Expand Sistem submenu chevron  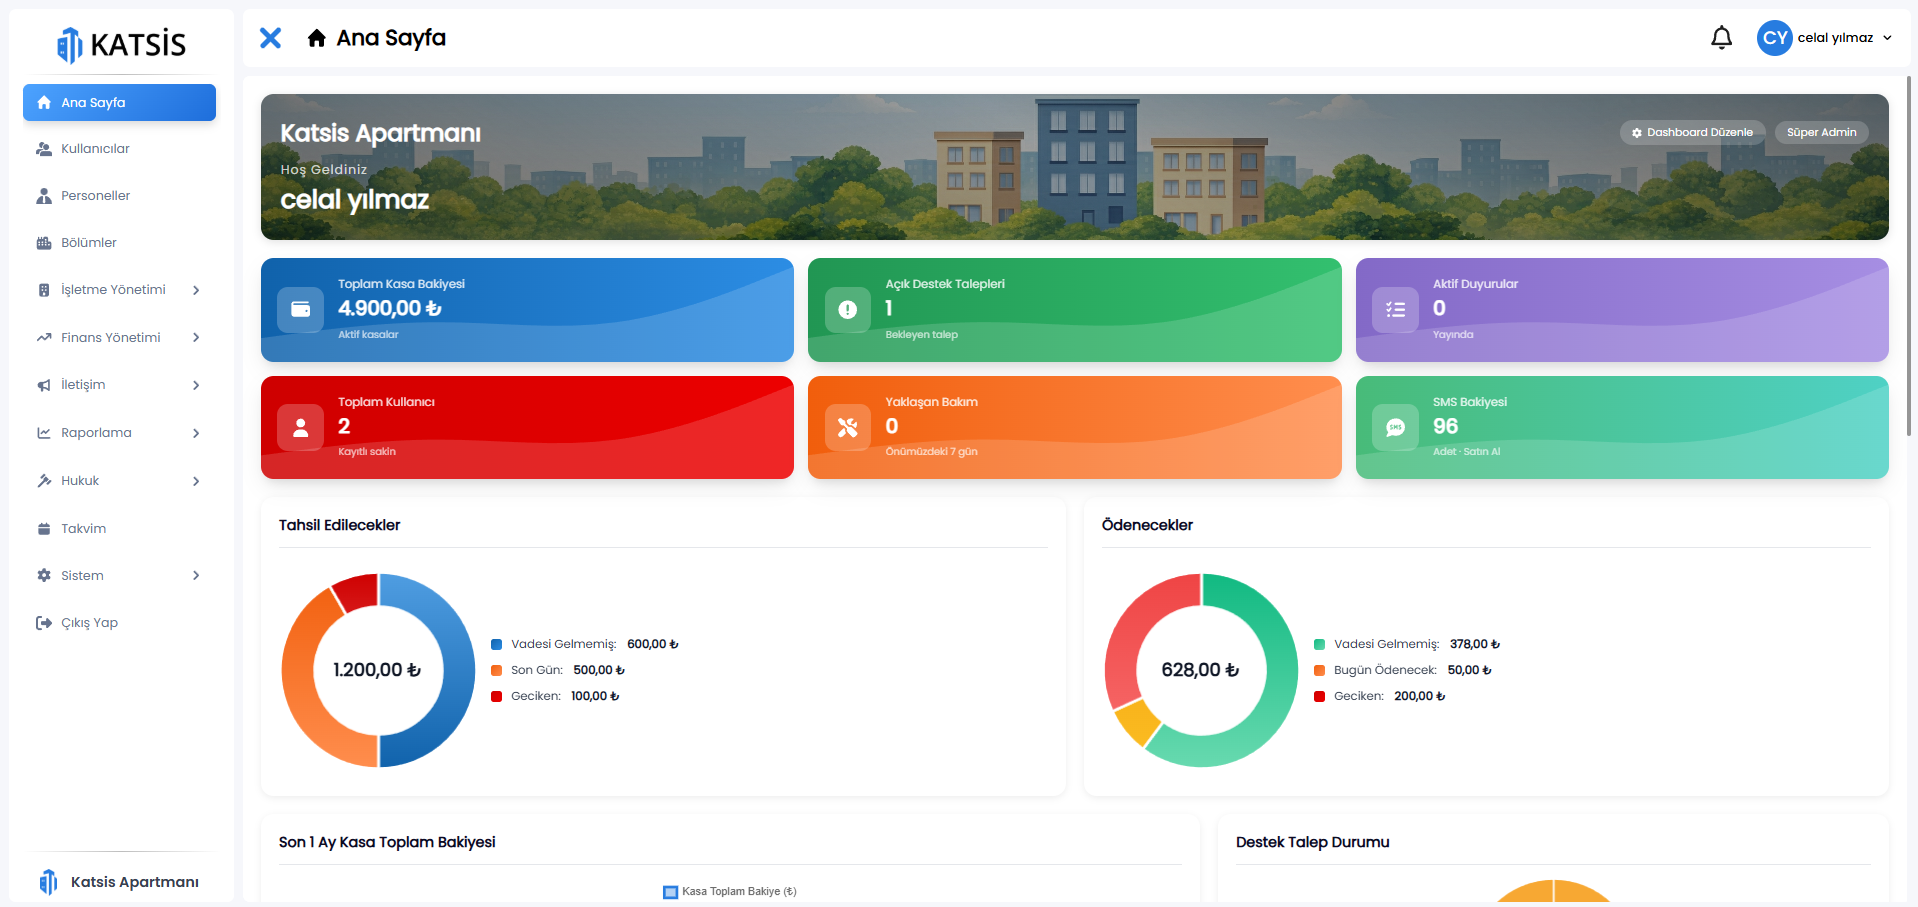(x=196, y=576)
